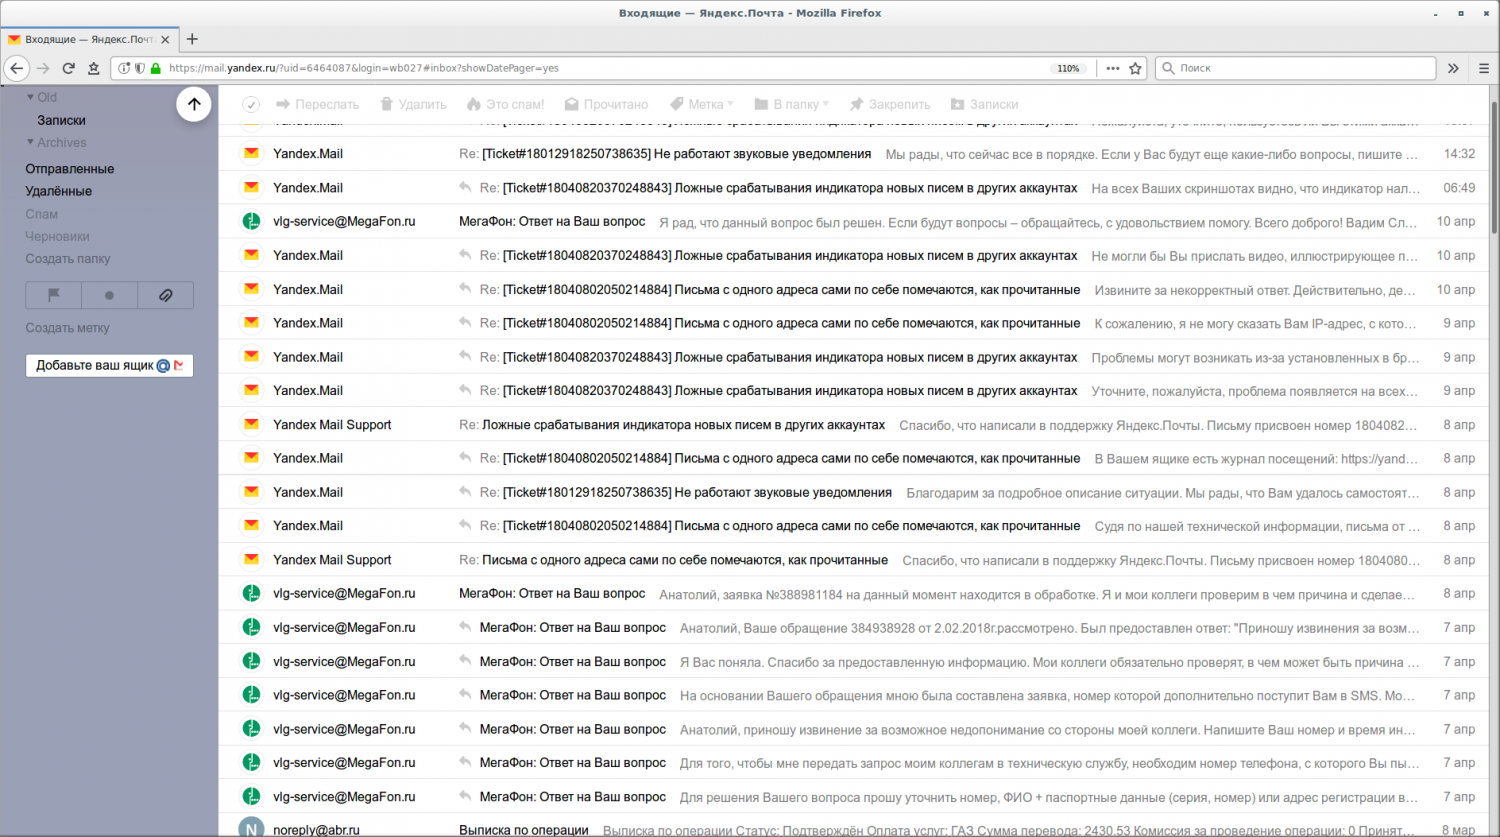Open the page actions three-dot menu
Viewport: 1500px width, 837px height.
tap(1113, 68)
